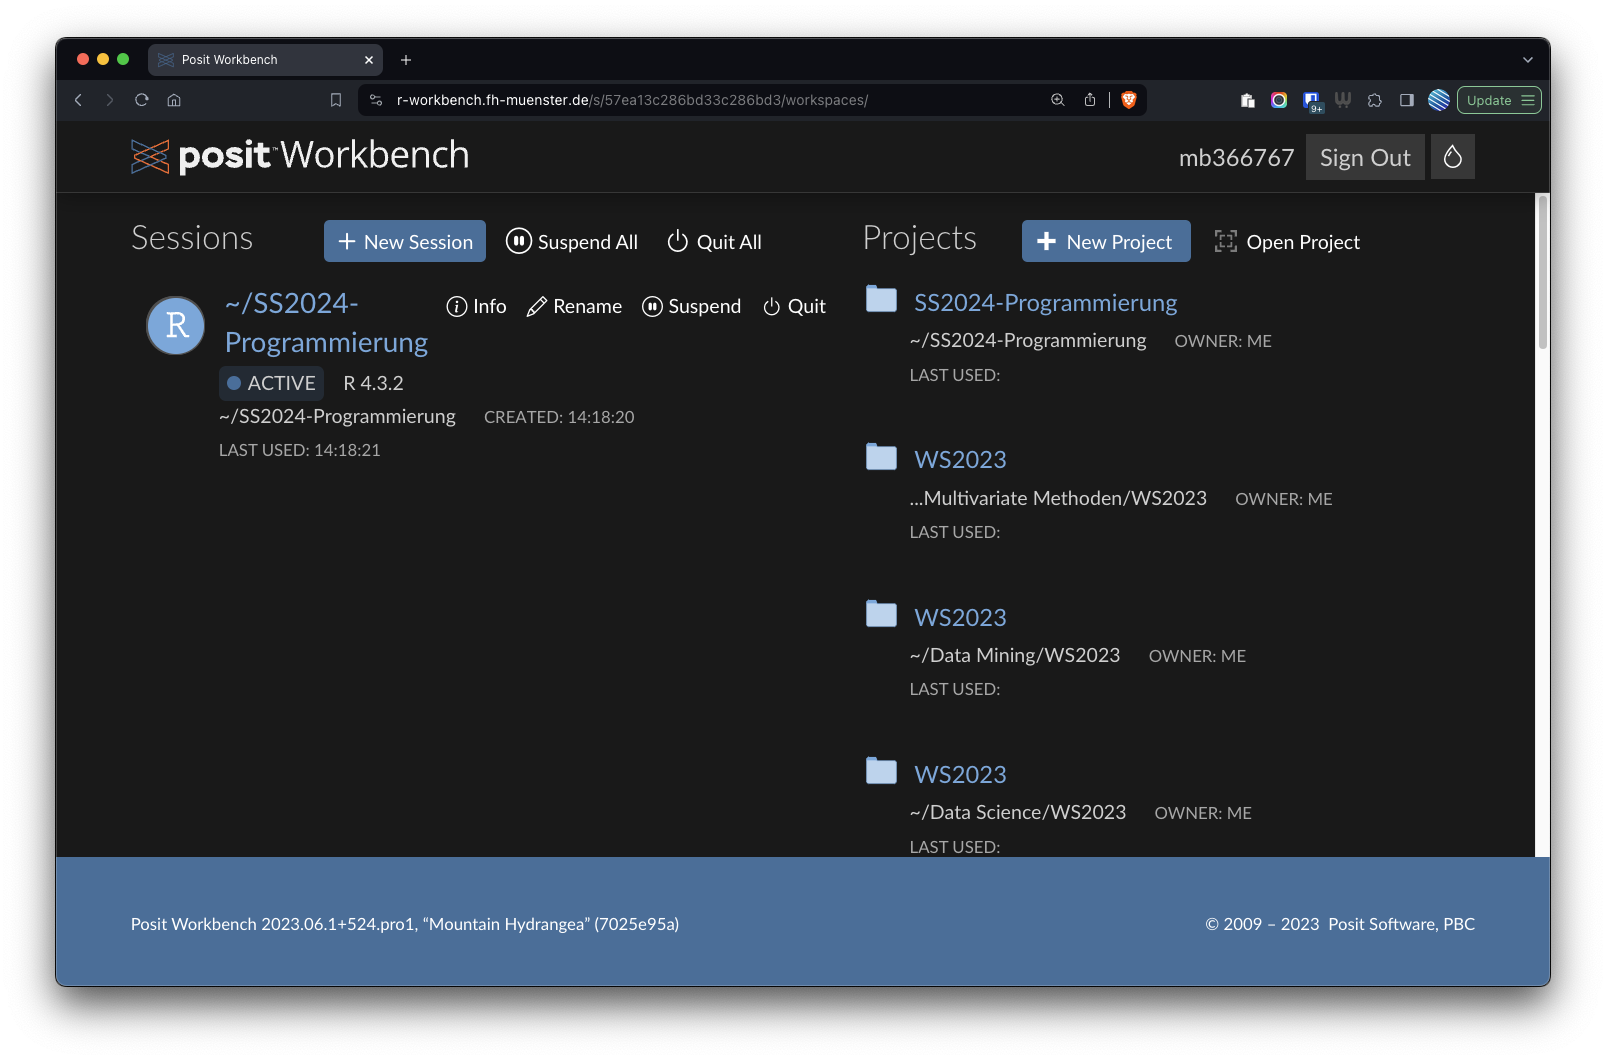Screen dimensions: 1606x1060
Task: Quit the SS2024-Programmierung session
Action: click(x=794, y=307)
